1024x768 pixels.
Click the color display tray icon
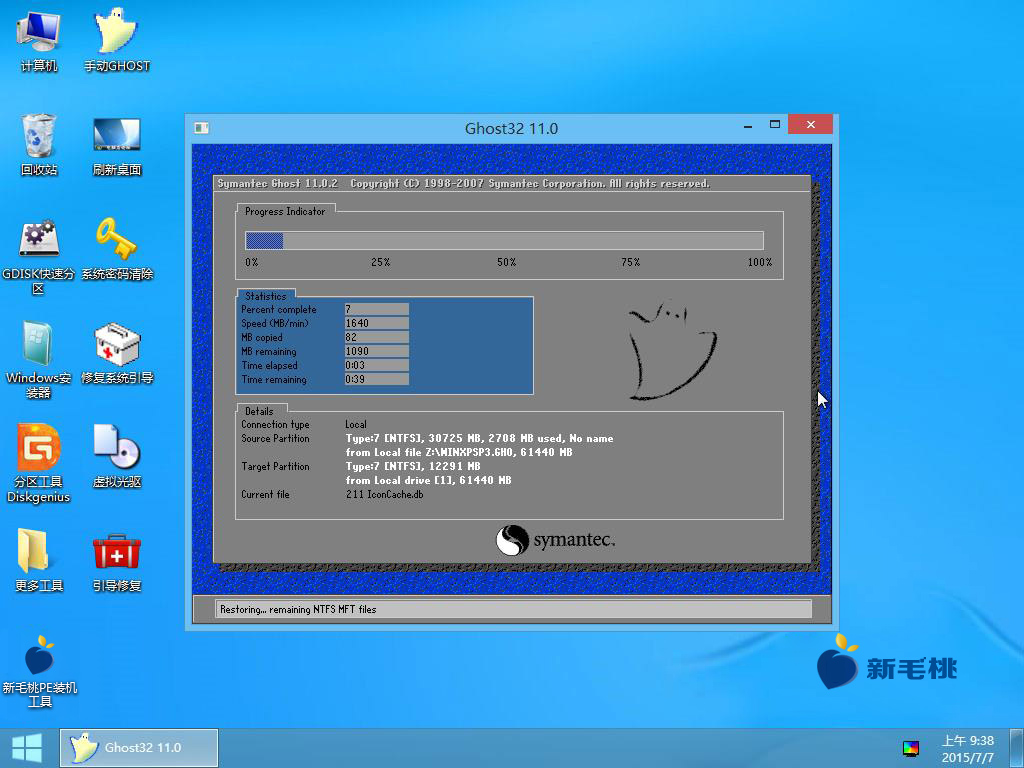(x=910, y=748)
